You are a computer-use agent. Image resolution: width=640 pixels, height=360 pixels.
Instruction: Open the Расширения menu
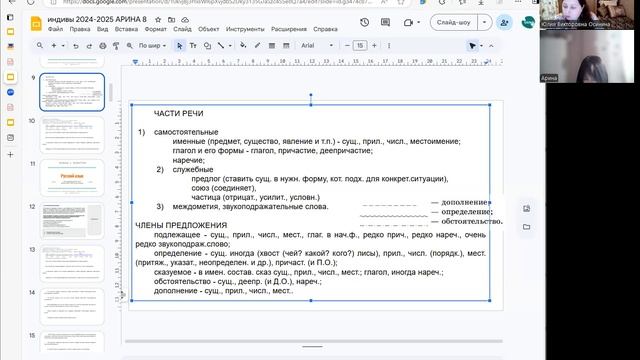click(289, 29)
